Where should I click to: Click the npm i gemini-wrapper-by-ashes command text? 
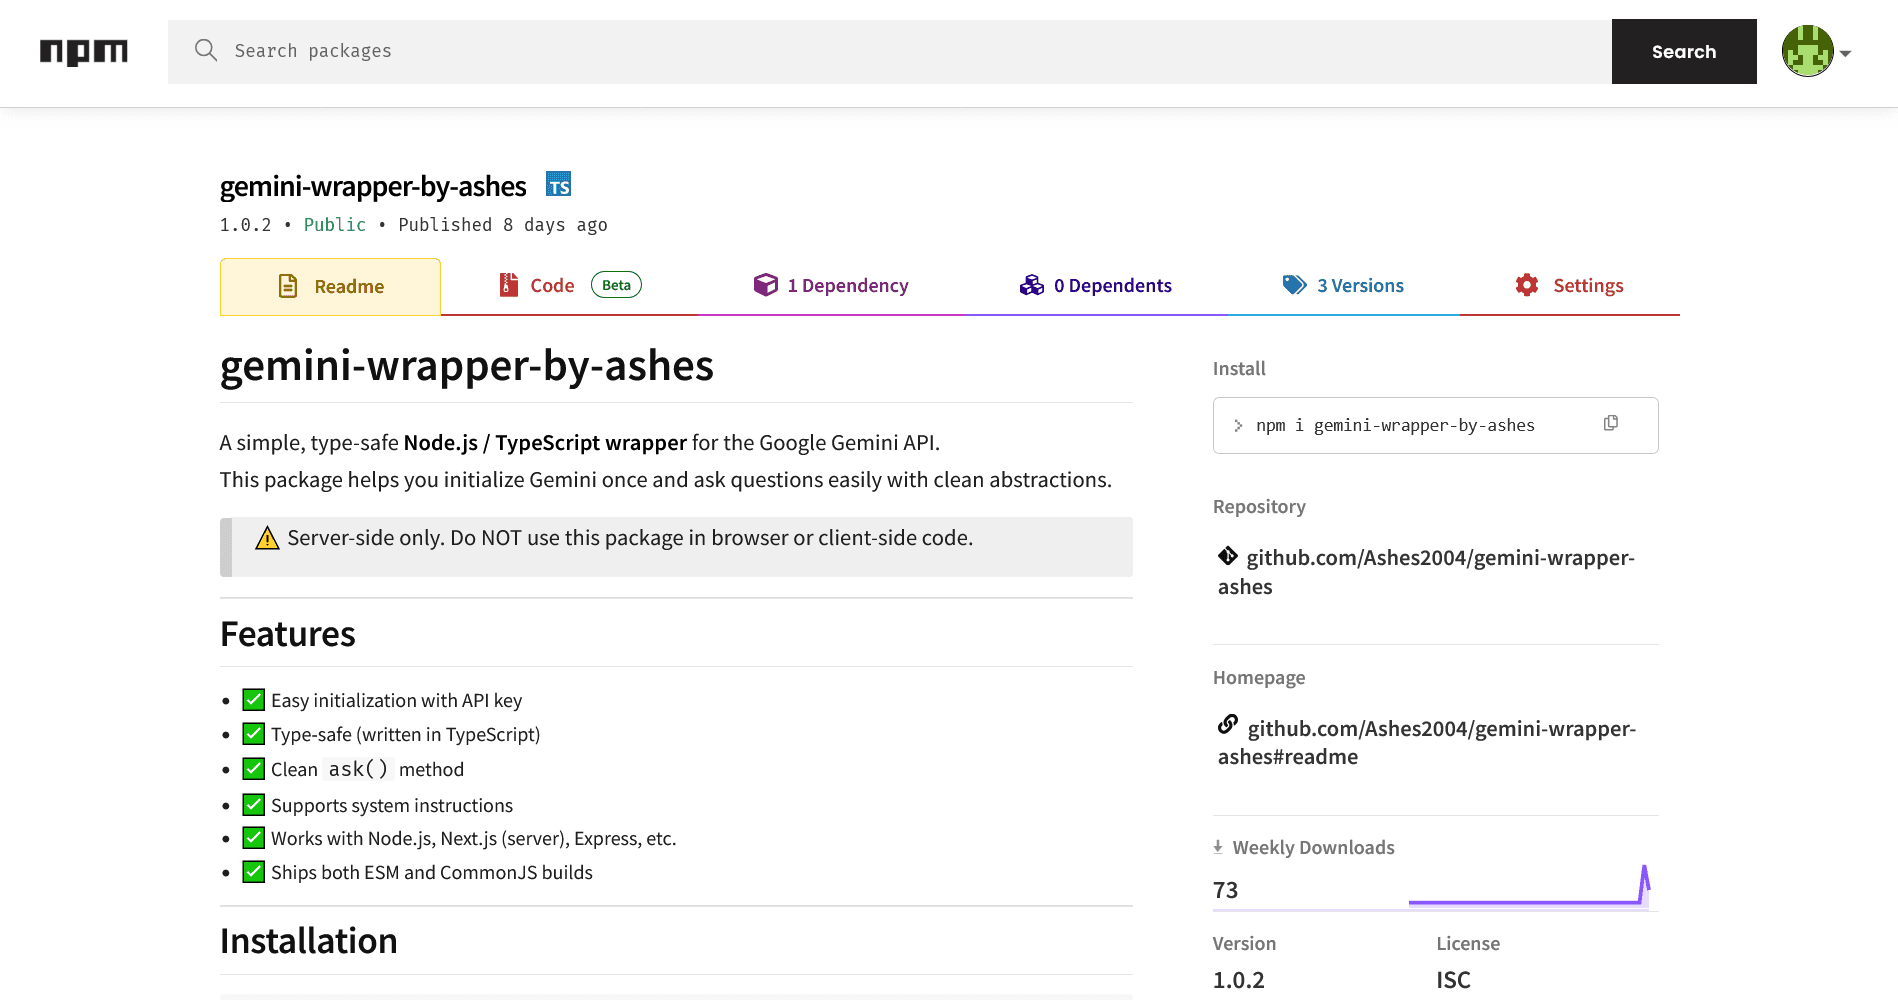click(1395, 425)
